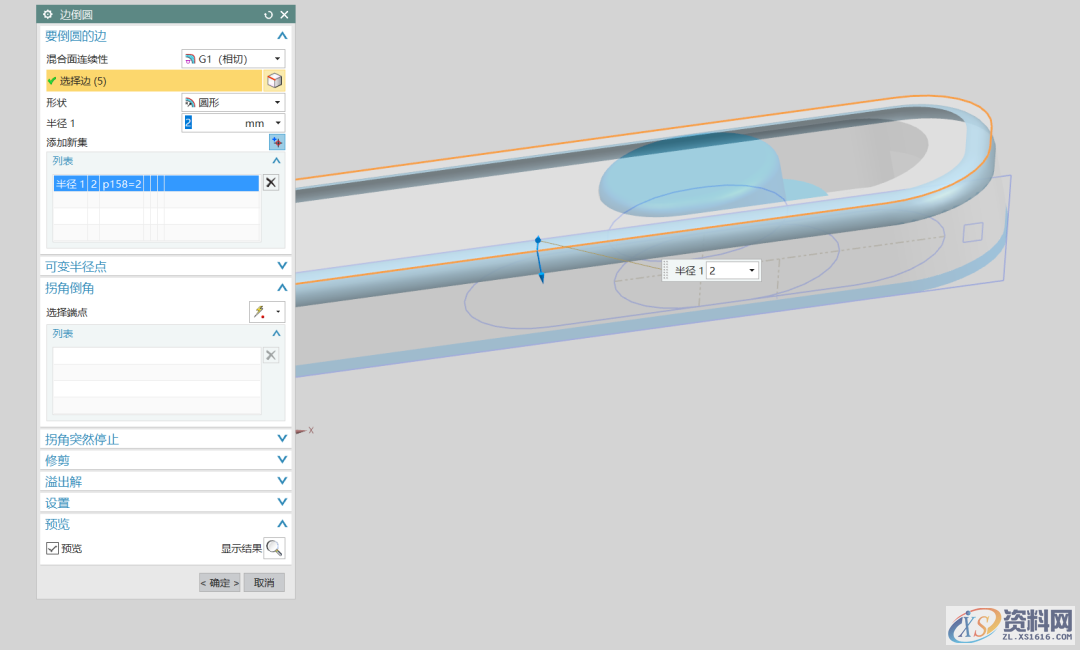Click the 确定 confirm button

click(219, 583)
